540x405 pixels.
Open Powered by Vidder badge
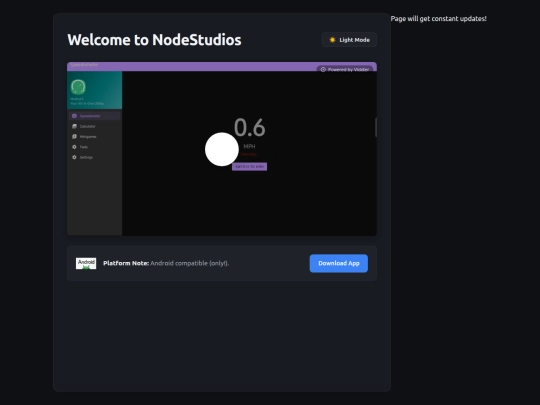[344, 69]
